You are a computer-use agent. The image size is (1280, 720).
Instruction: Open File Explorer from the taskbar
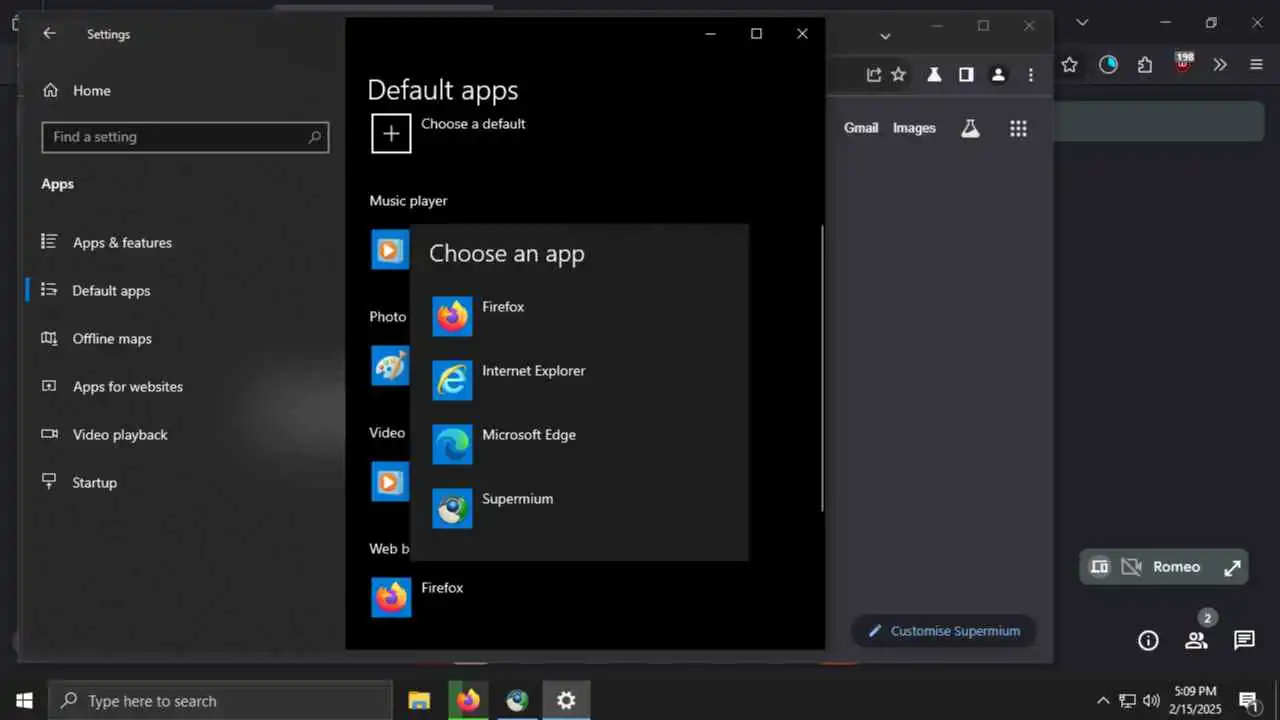click(419, 701)
